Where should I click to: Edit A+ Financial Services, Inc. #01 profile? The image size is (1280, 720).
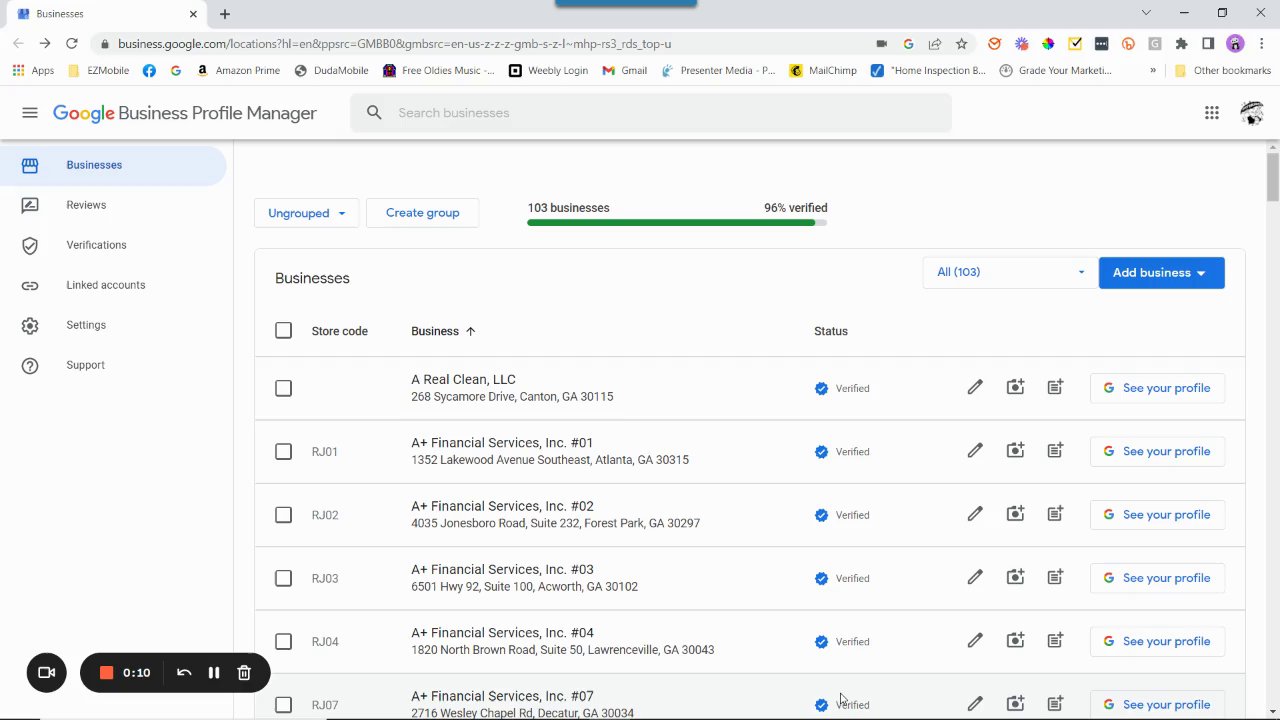pyautogui.click(x=975, y=451)
